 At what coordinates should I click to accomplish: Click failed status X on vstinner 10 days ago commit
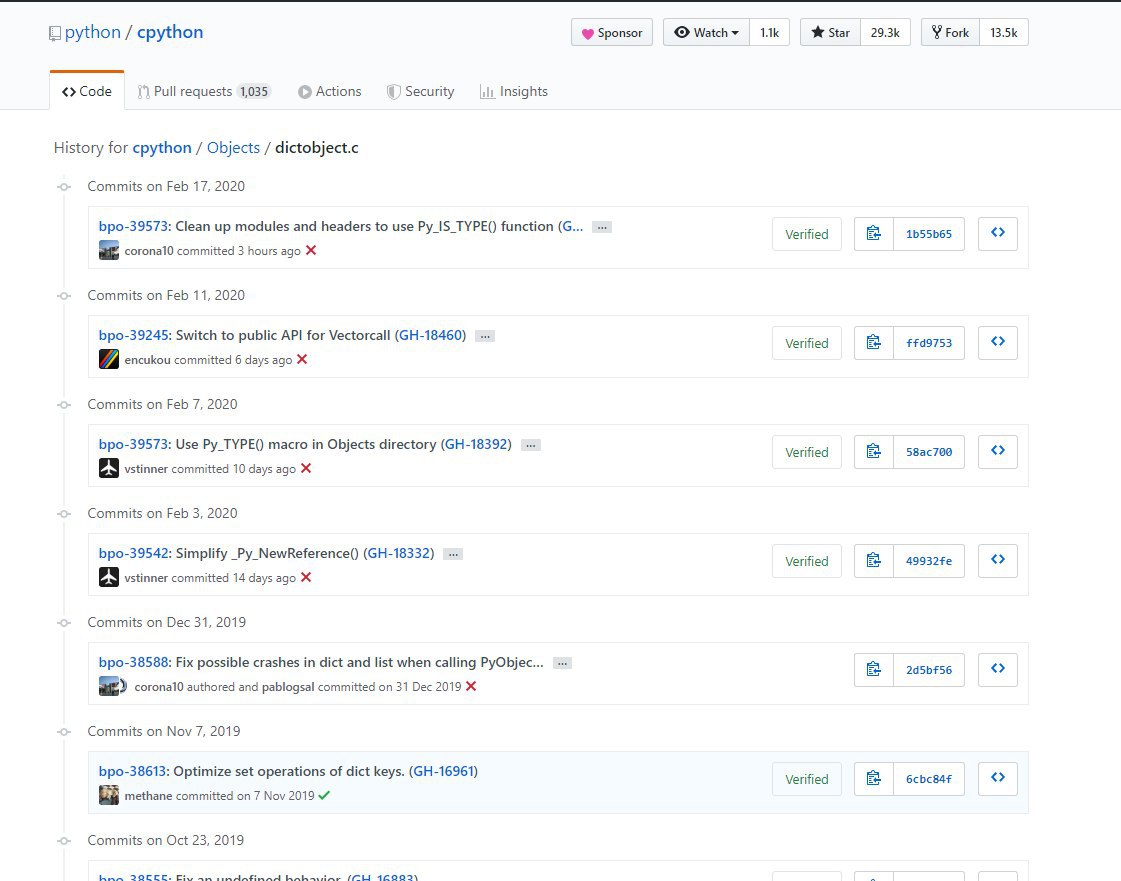tap(306, 468)
